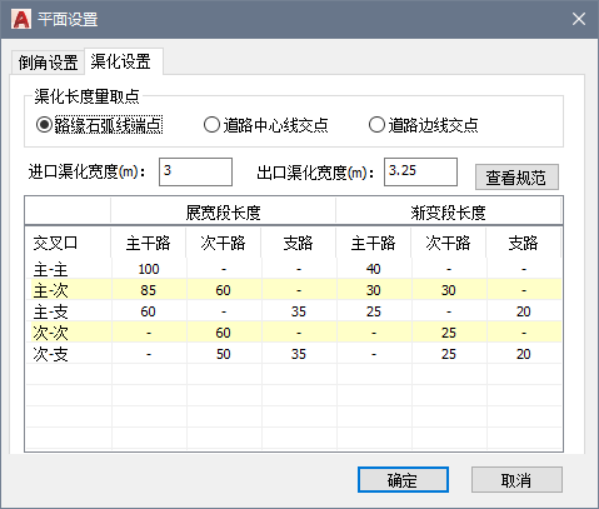The width and height of the screenshot is (599, 509).
Task: Select the 主-主 row label
Action: point(51,269)
